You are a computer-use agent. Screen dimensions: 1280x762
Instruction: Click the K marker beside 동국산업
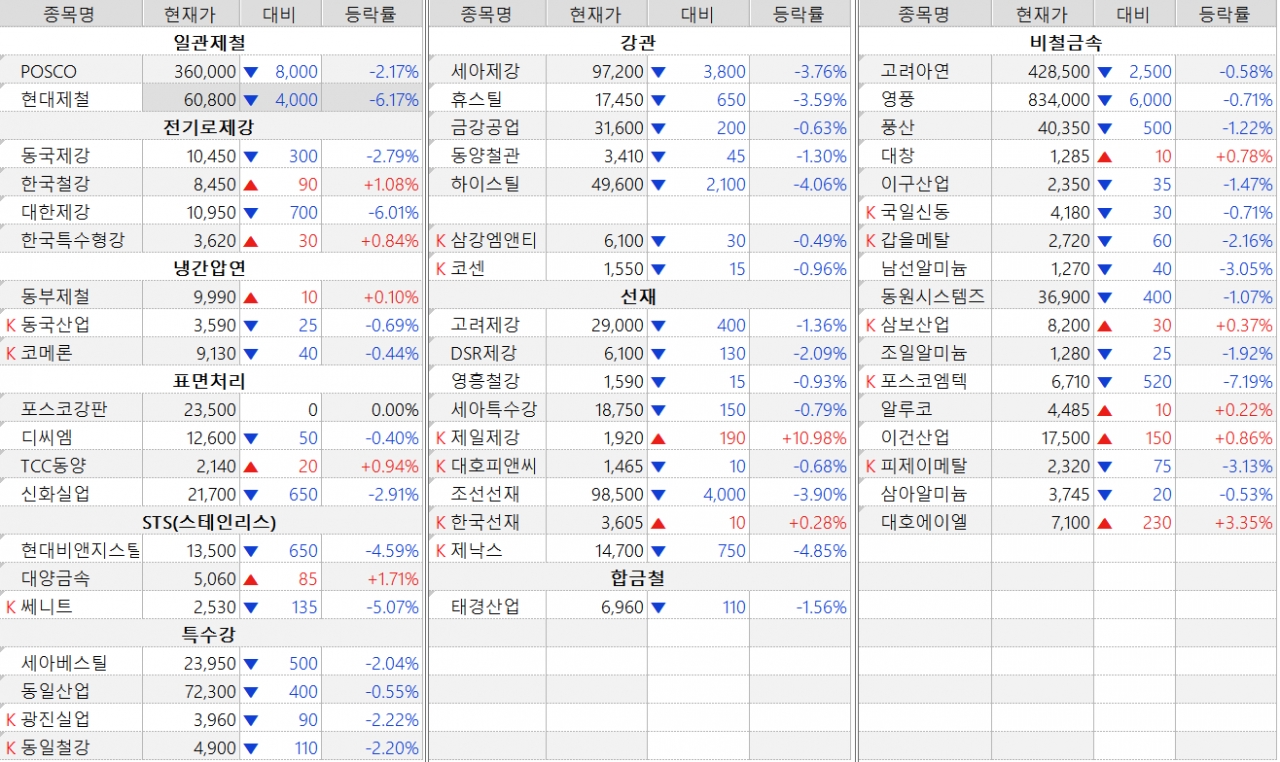[x=11, y=325]
